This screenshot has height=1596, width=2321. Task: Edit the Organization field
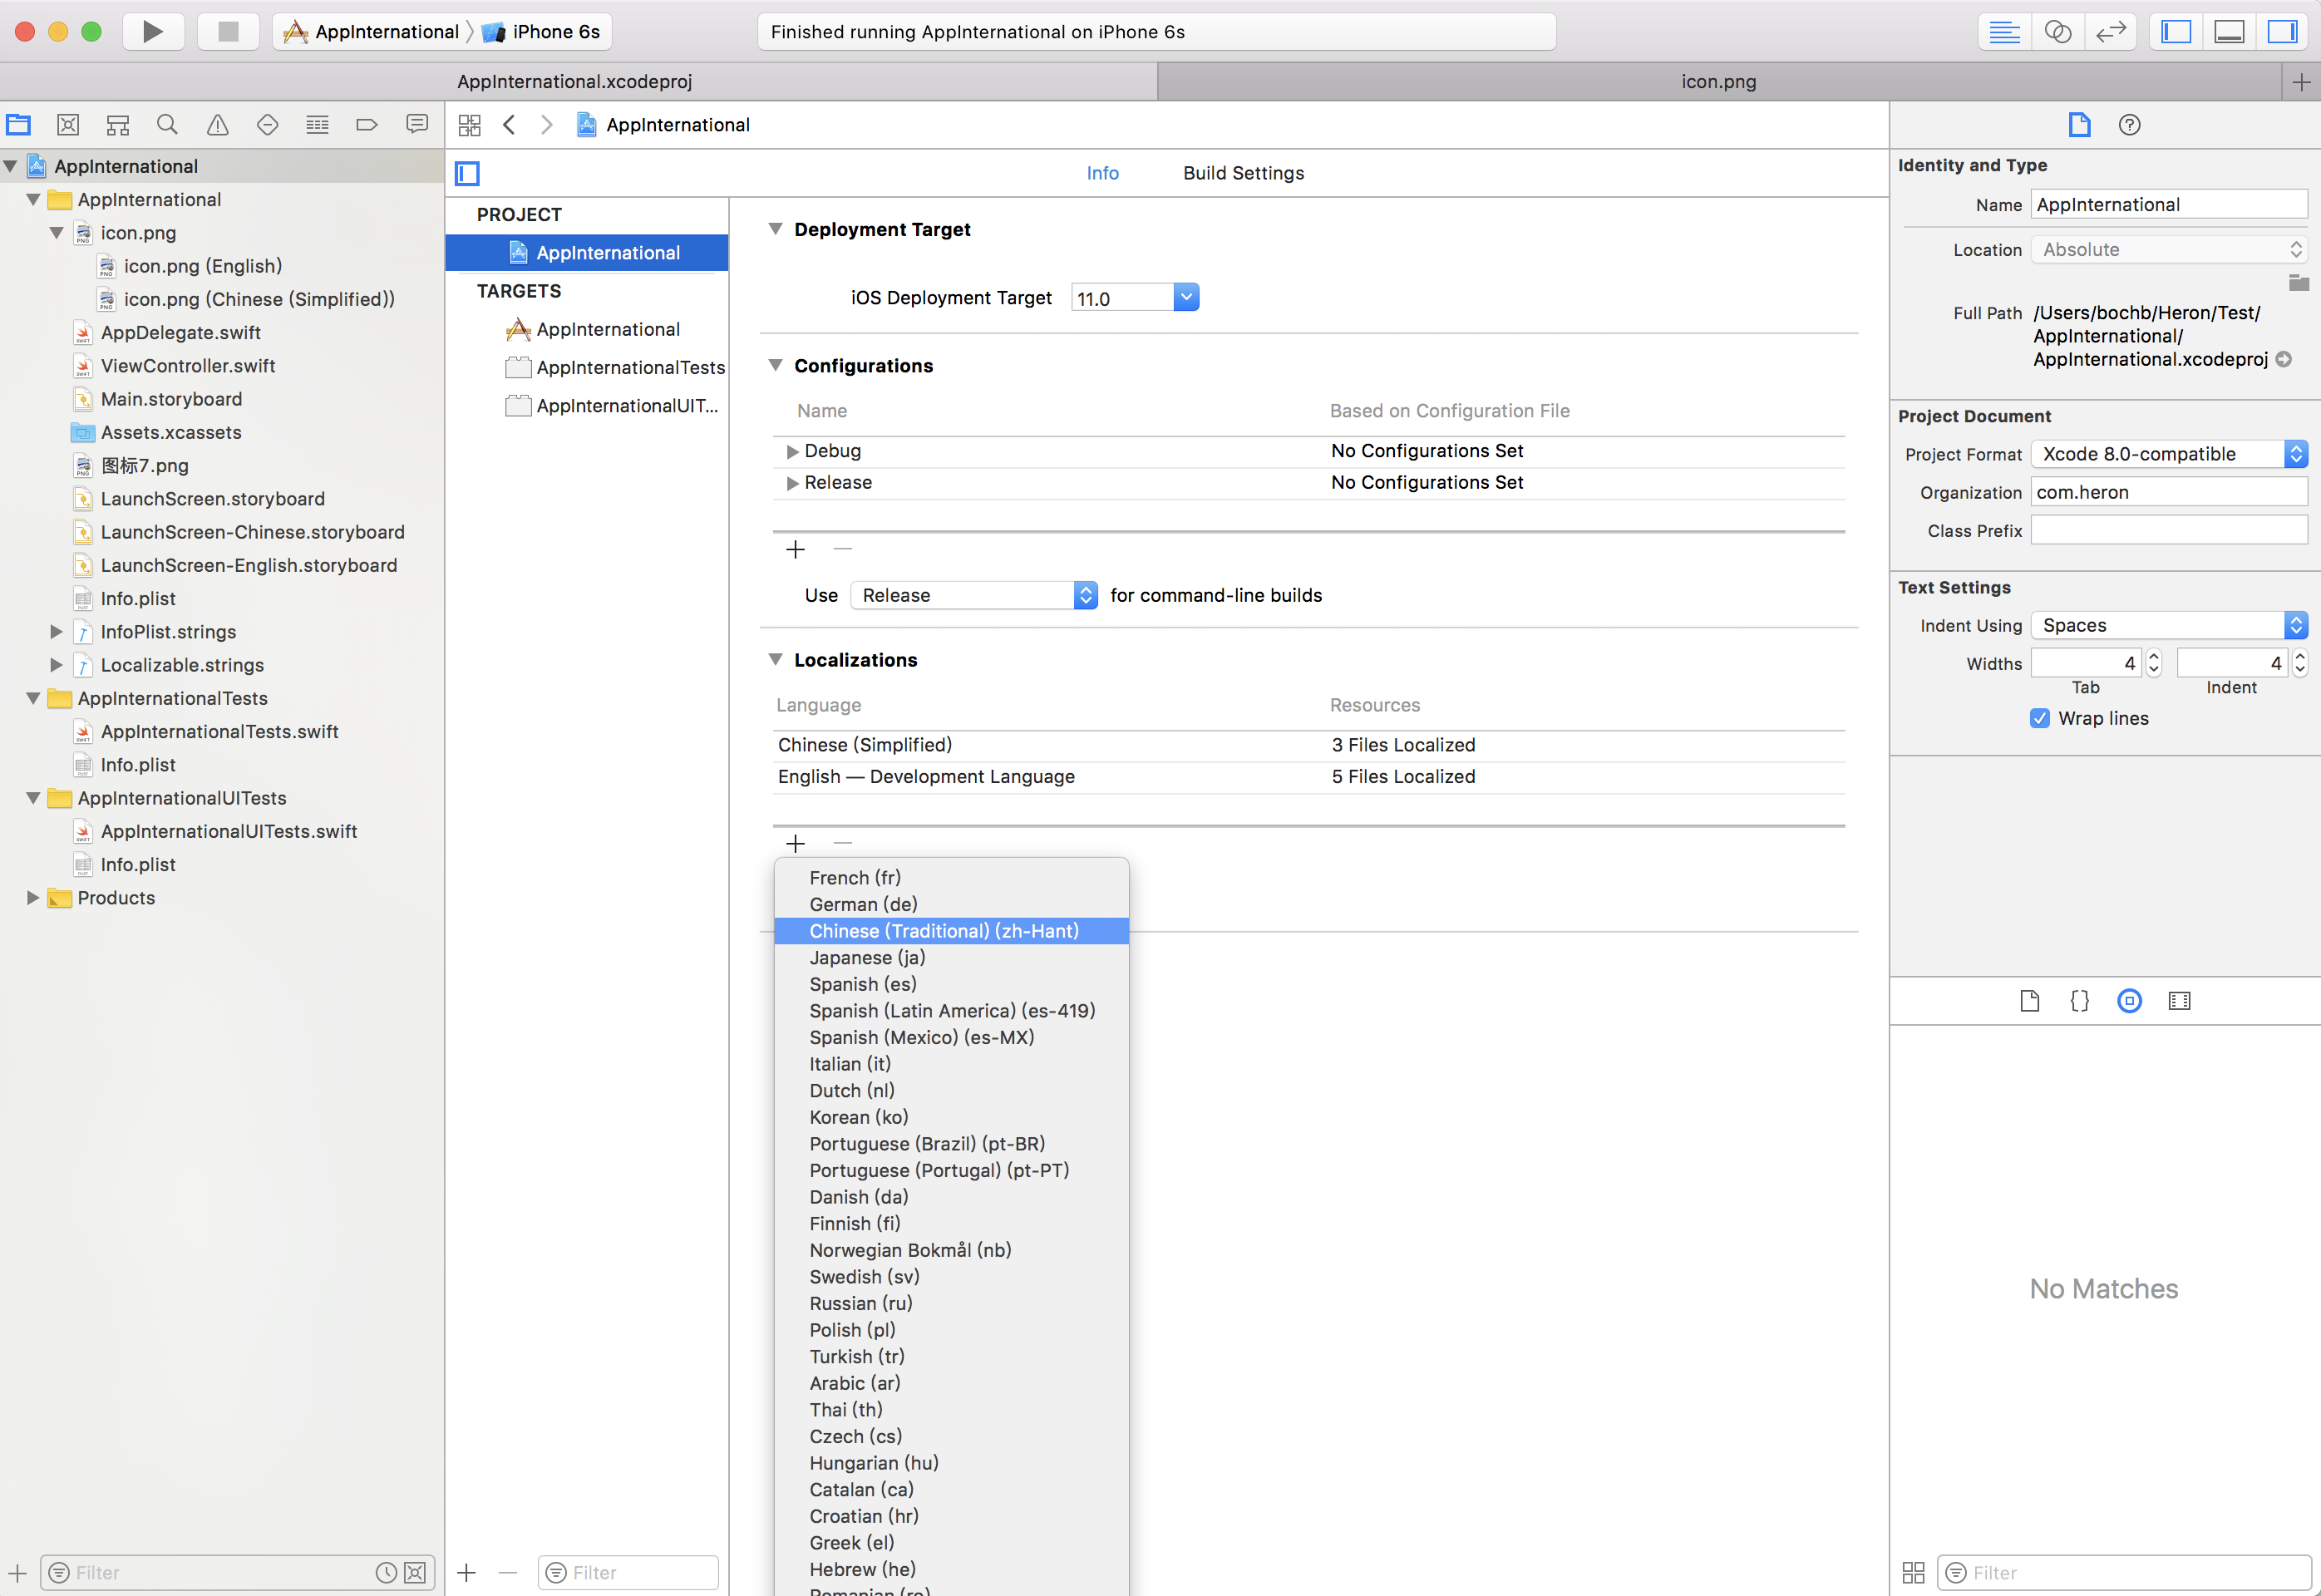pyautogui.click(x=2168, y=492)
